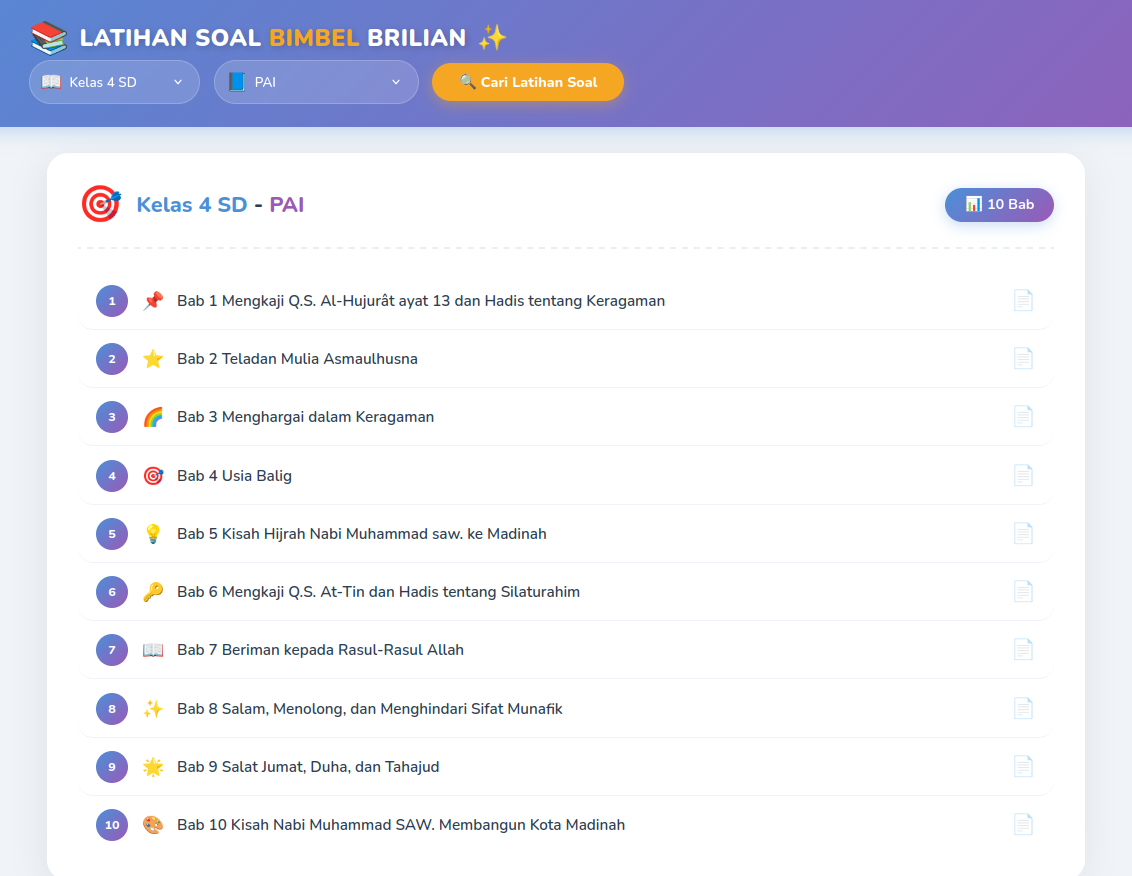This screenshot has width=1132, height=876.
Task: Click the LATIHAN SOAL BIMBEL BRILIAN title
Action: click(273, 38)
